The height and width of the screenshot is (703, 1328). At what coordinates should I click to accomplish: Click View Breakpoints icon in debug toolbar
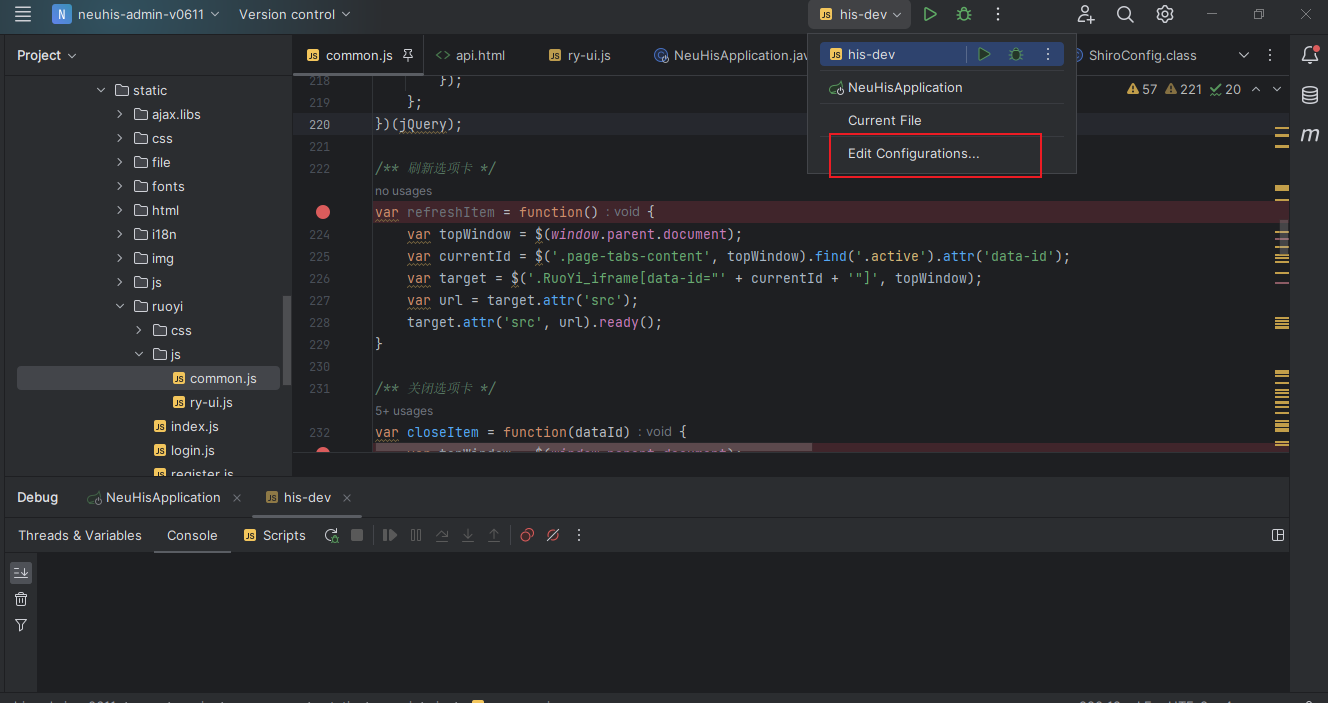coord(527,536)
